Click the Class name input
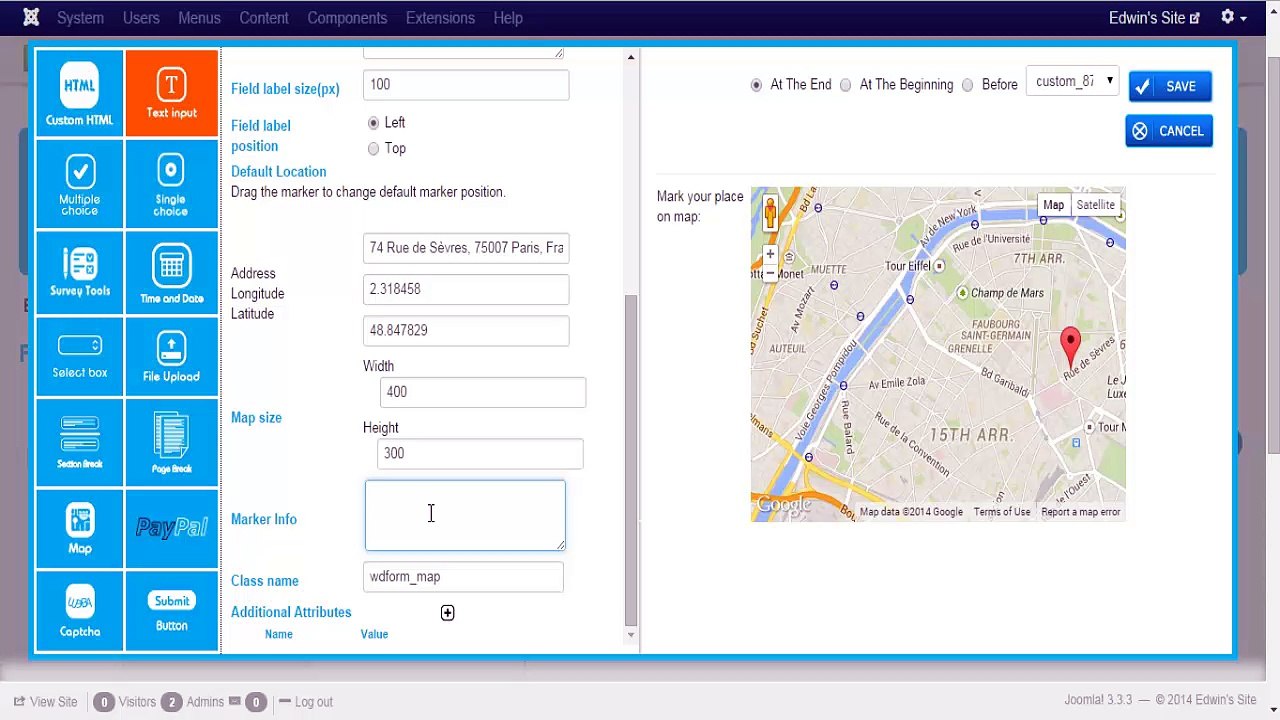 coord(463,577)
